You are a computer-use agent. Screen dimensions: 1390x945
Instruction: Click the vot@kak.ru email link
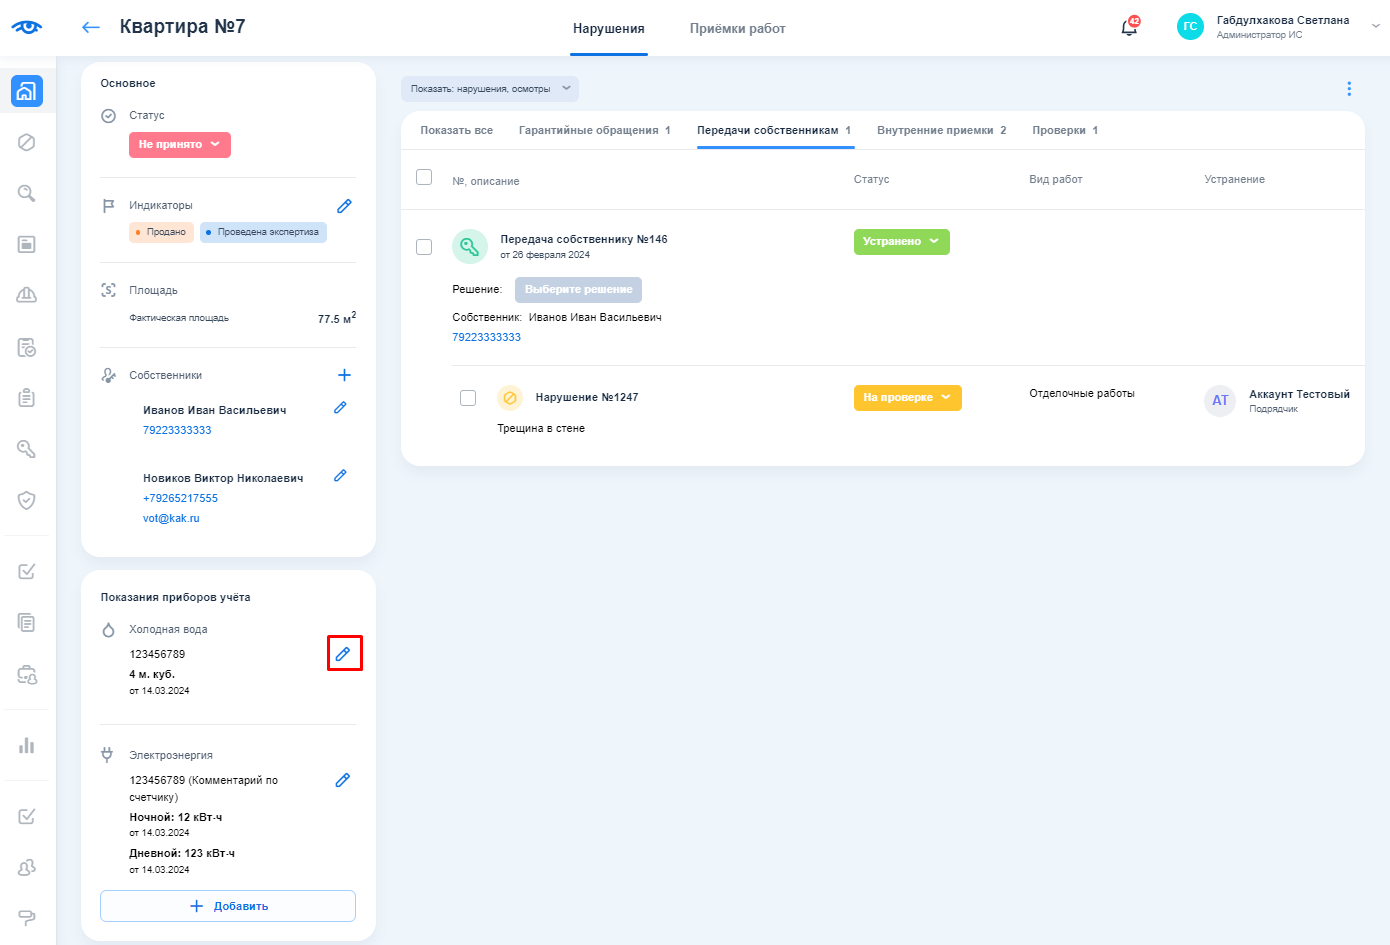click(171, 518)
